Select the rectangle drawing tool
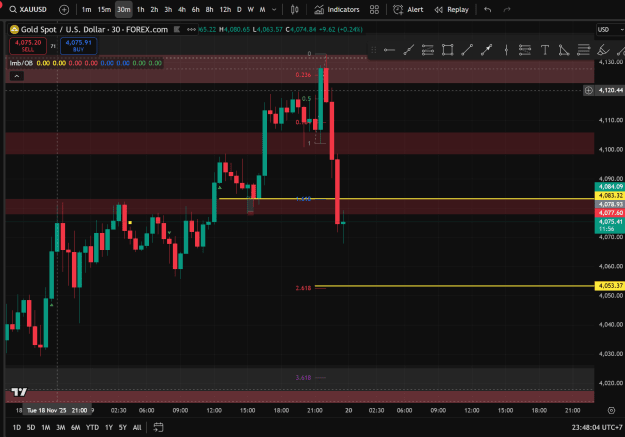Screen dimensions: 625x437 click(447, 50)
